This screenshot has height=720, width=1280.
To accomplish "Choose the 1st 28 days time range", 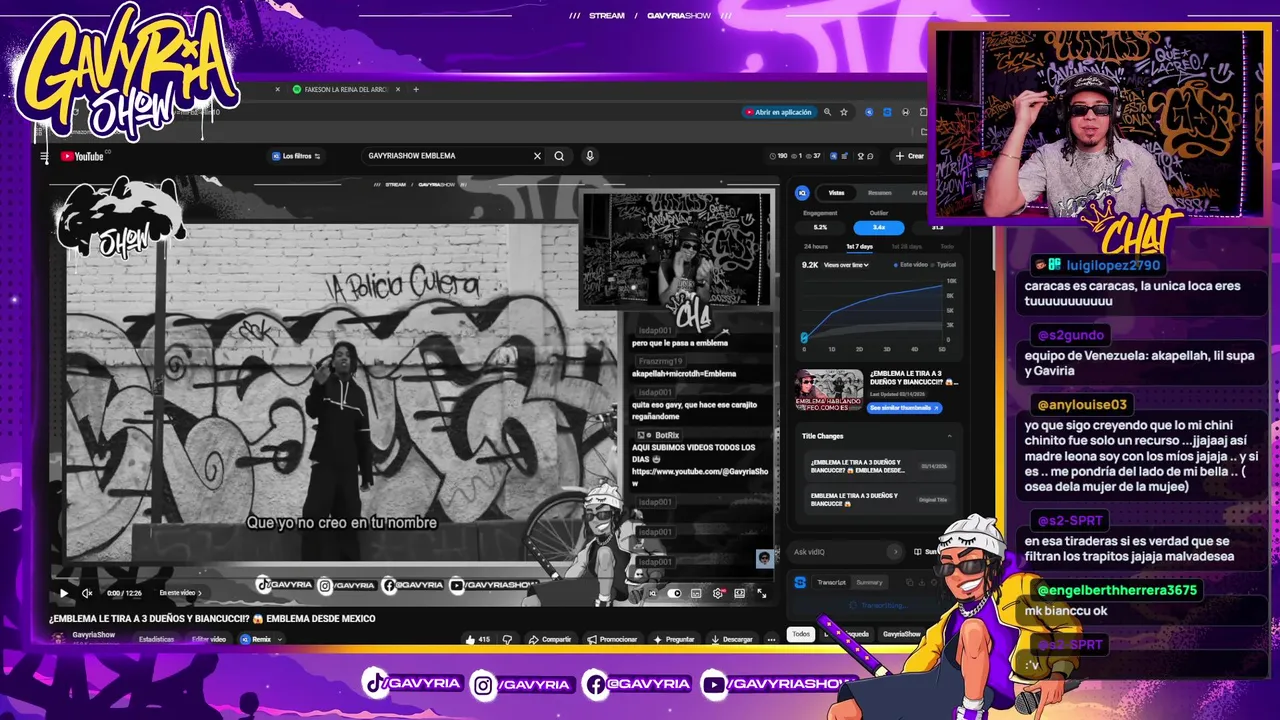I will 905,246.
